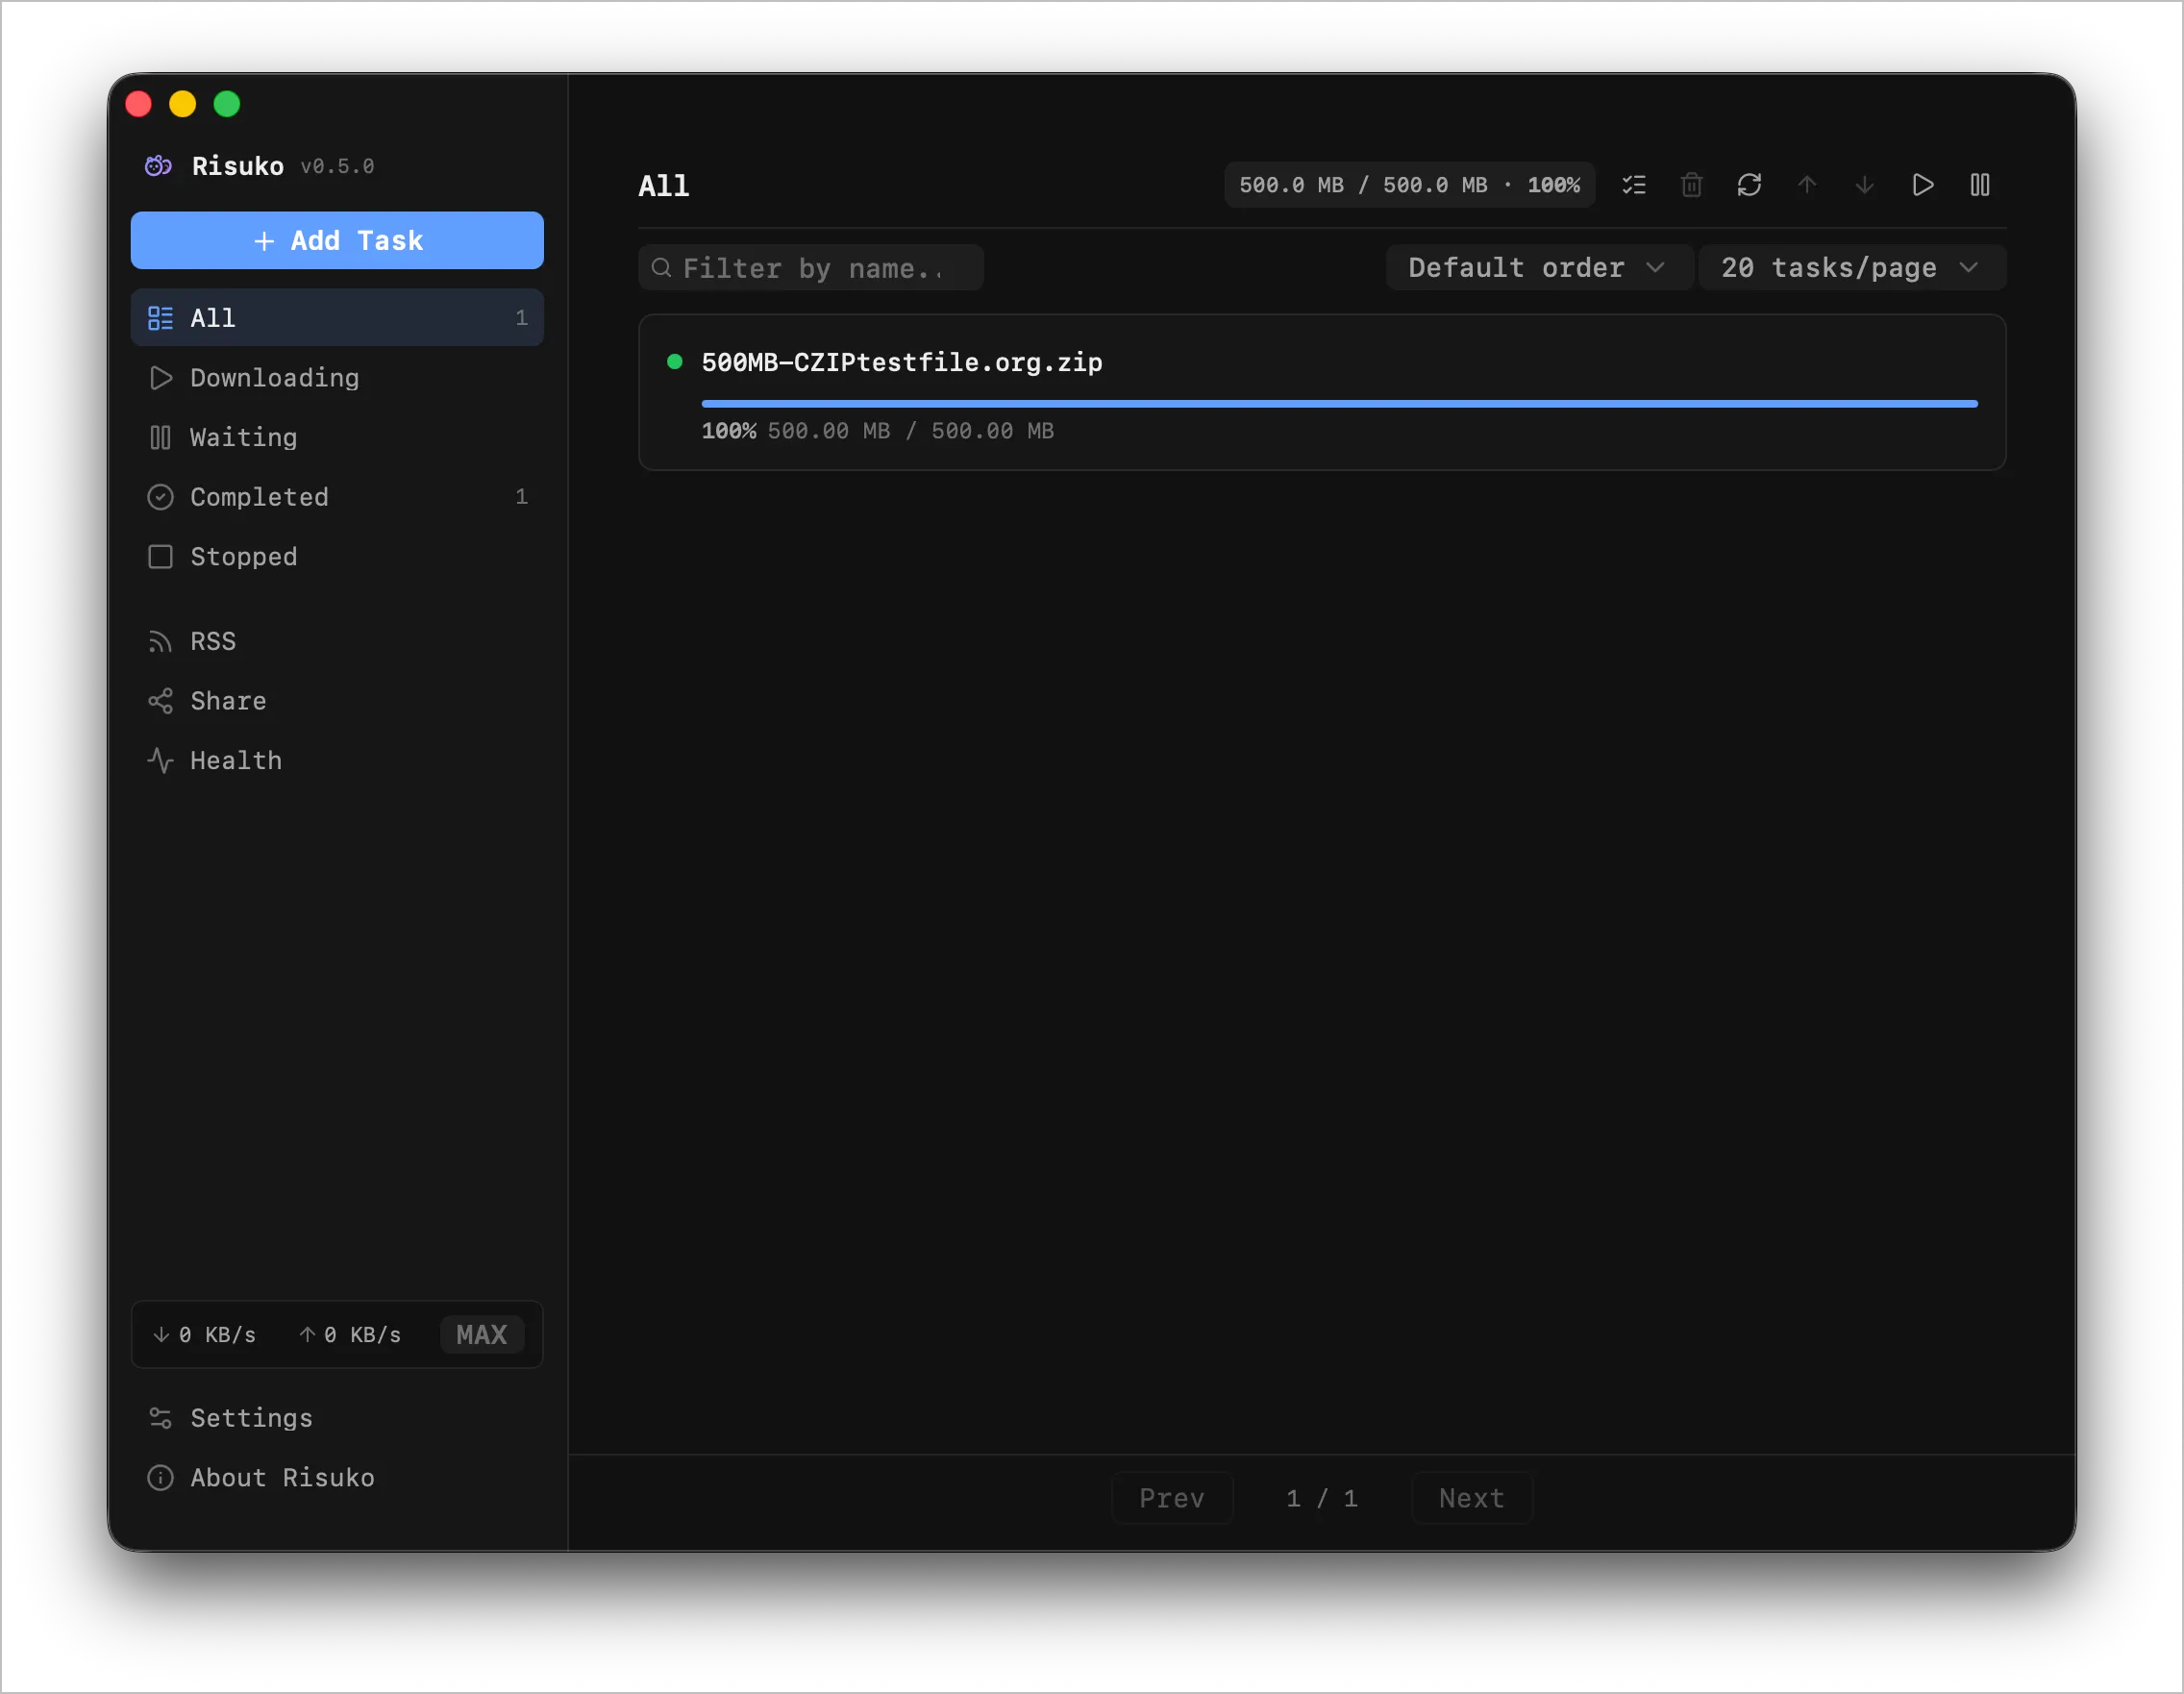This screenshot has width=2184, height=1694.
Task: Click the upload speed 0 KB/s indicator
Action: click(350, 1335)
